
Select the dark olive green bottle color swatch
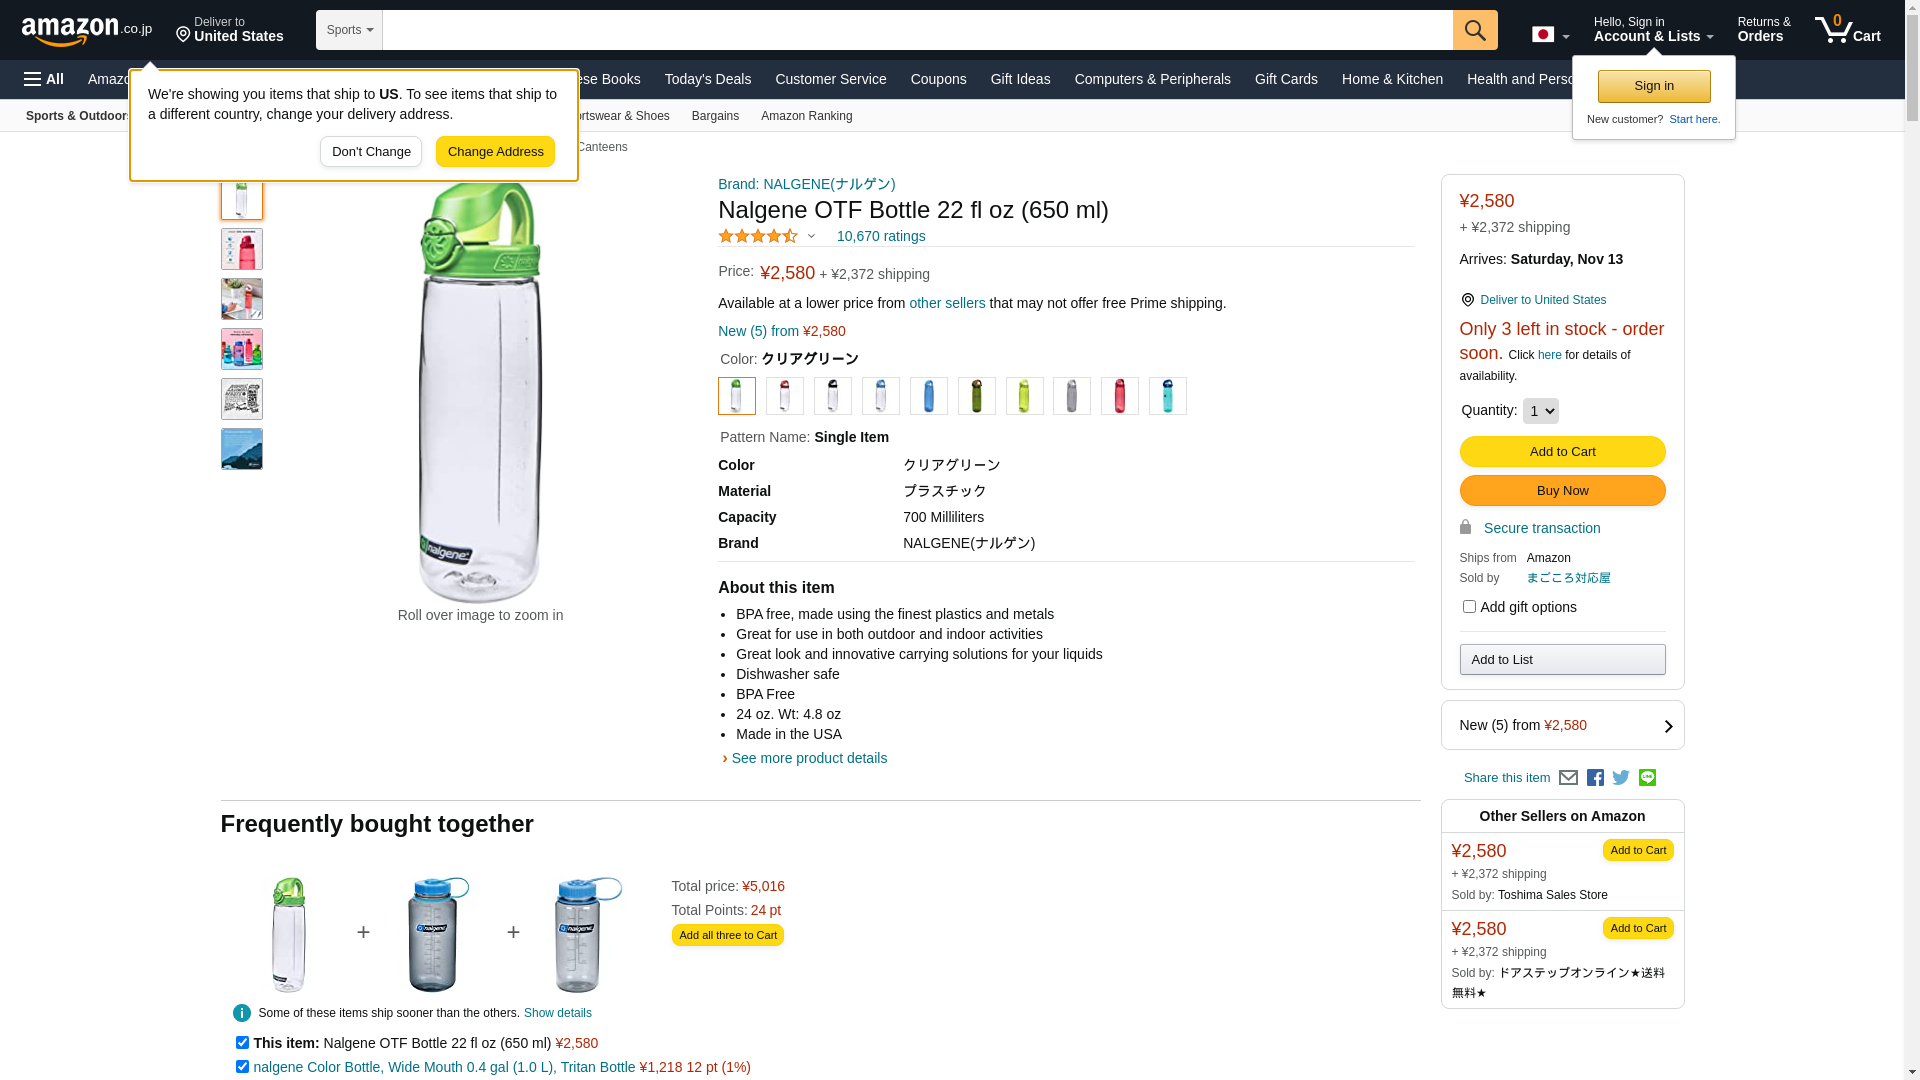976,396
